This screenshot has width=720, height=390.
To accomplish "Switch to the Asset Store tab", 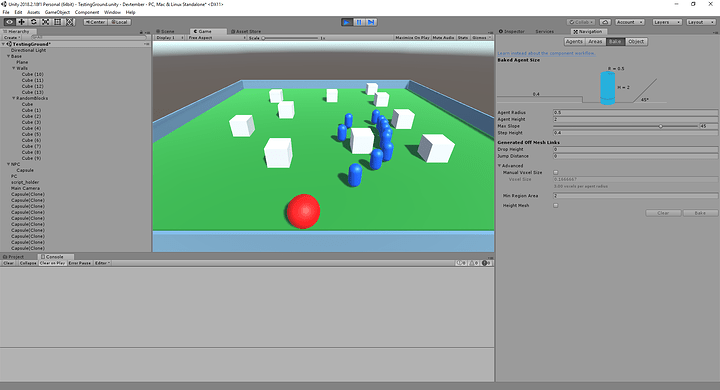I will click(246, 31).
